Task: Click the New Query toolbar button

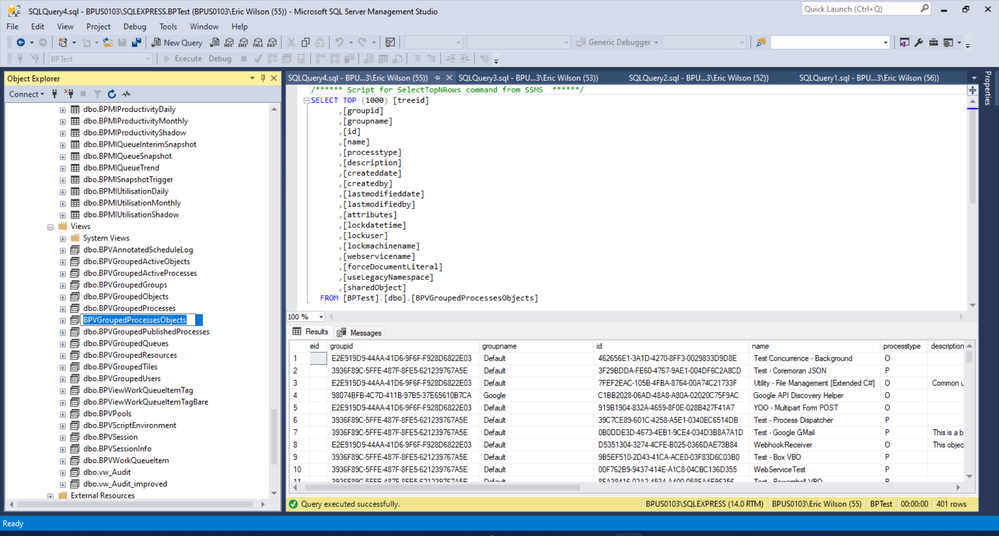Action: tap(177, 43)
